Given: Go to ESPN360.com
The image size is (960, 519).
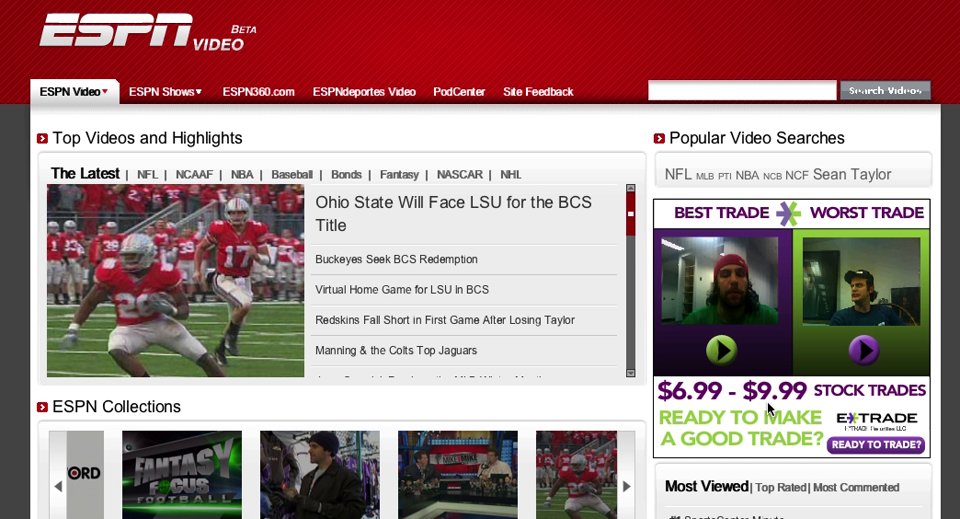Looking at the screenshot, I should coord(258,92).
